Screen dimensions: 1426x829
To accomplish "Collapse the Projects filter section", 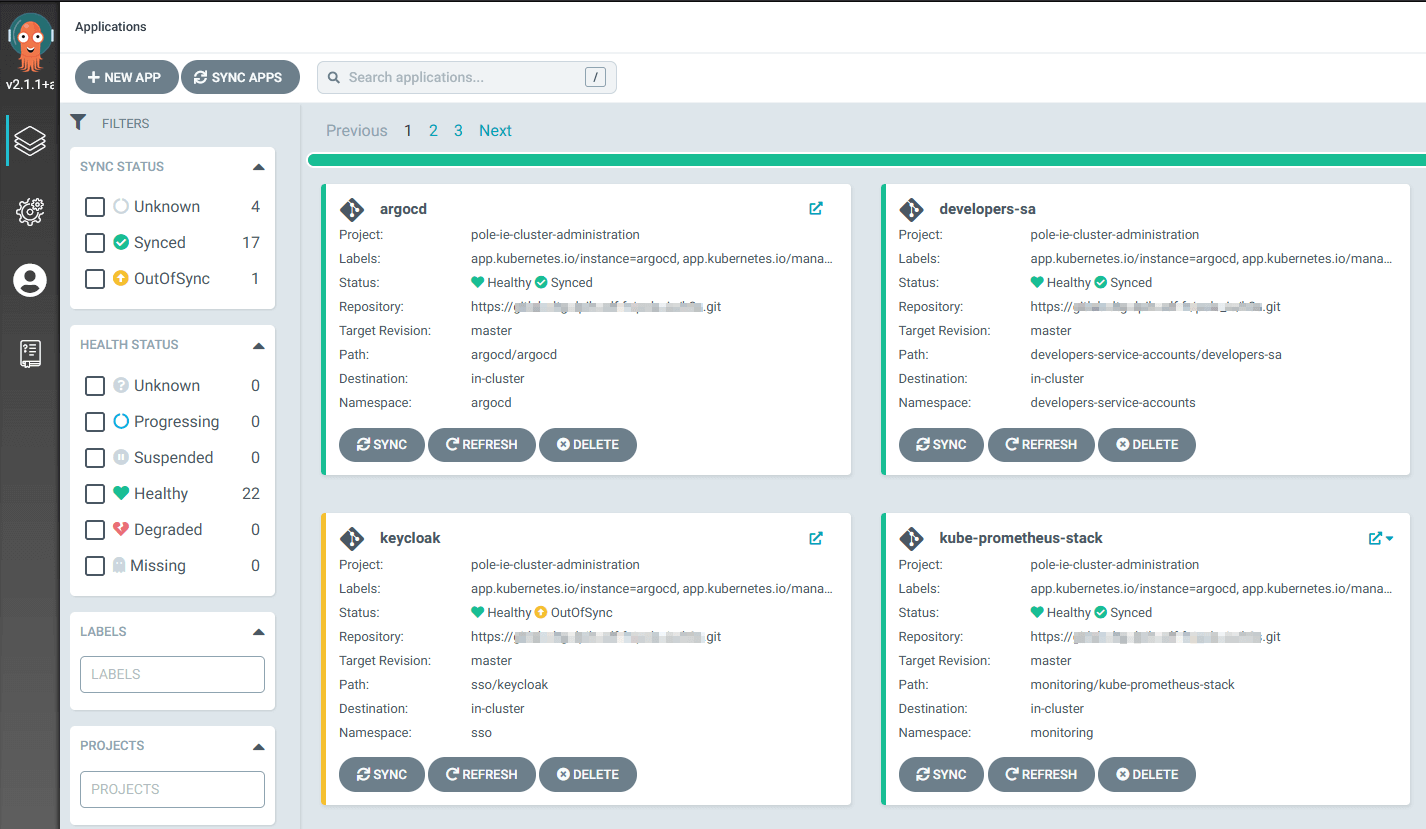I will 259,747.
